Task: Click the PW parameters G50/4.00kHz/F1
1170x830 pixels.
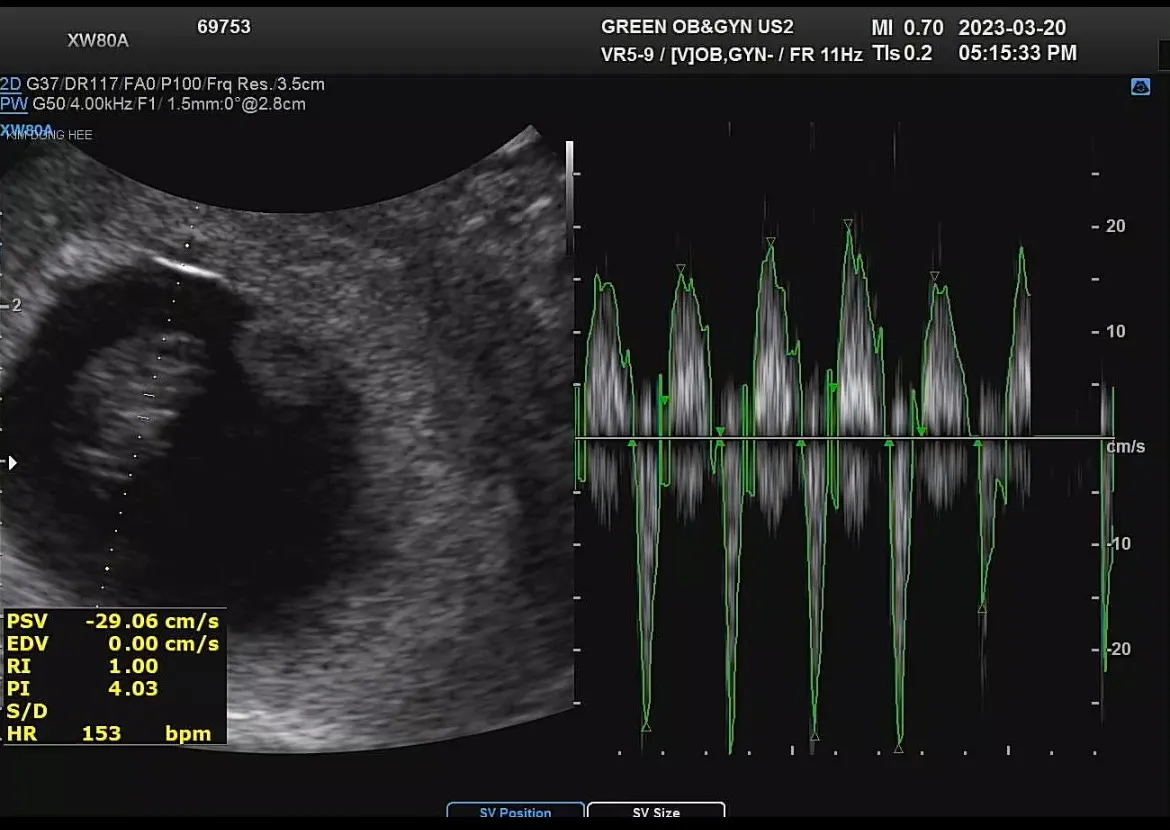Action: coord(94,104)
